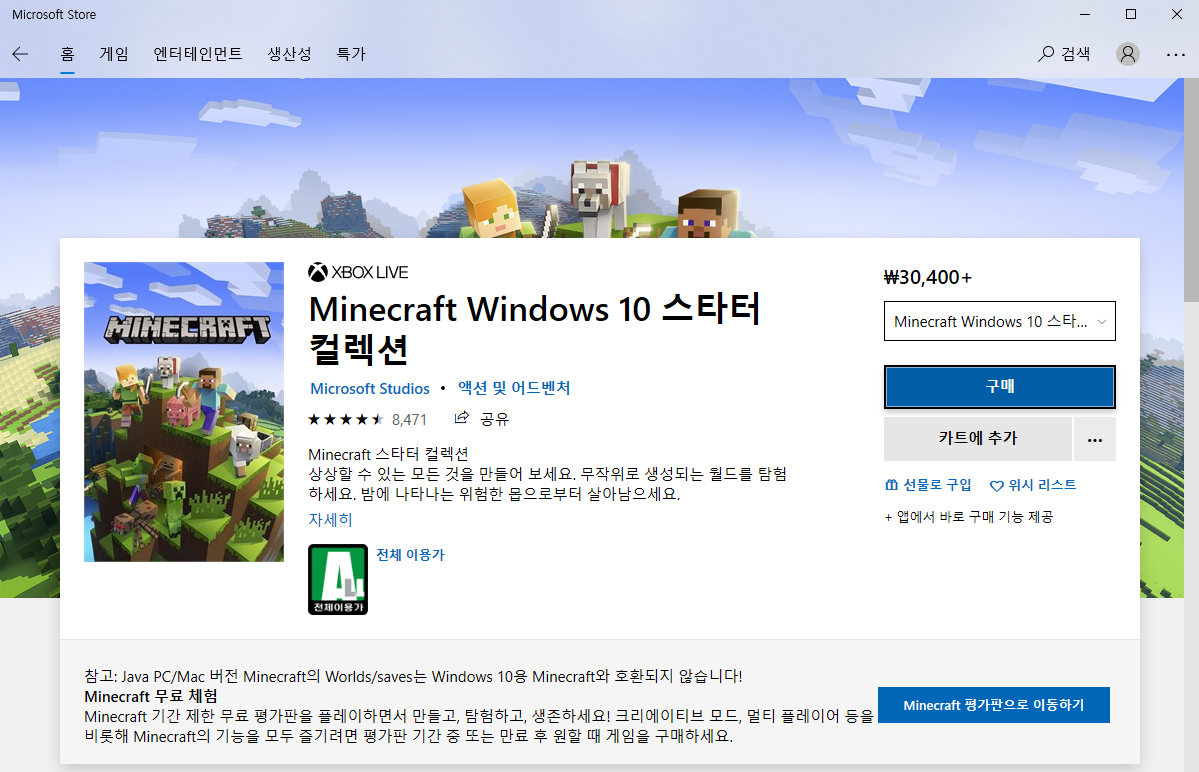Expand description with 자세히 link

pyautogui.click(x=330, y=520)
